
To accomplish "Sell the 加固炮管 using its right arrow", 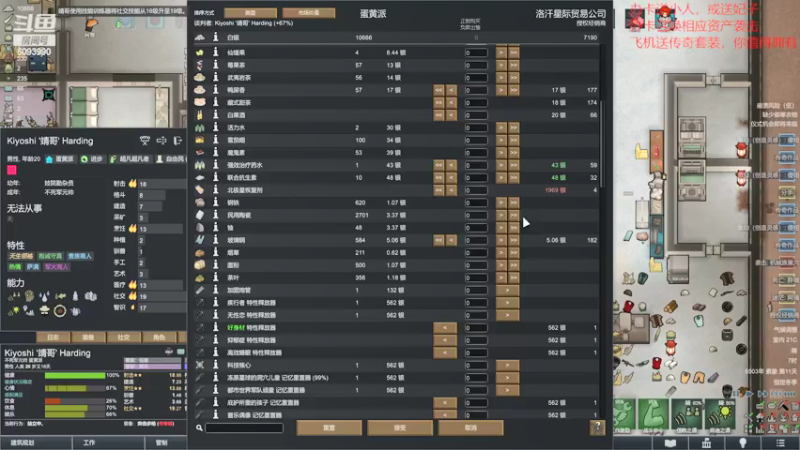I will click(x=507, y=290).
